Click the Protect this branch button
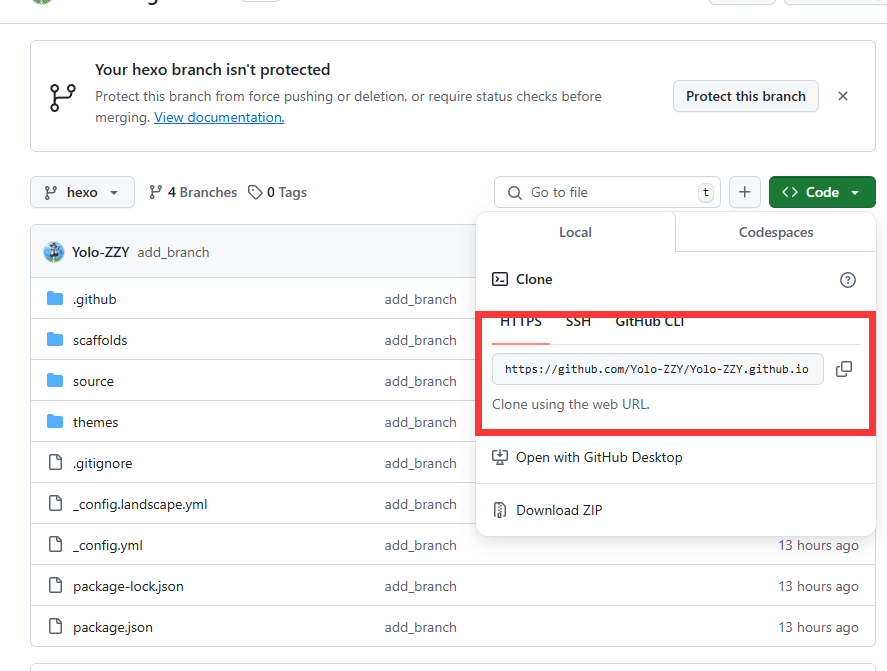887x671 pixels. tap(745, 96)
